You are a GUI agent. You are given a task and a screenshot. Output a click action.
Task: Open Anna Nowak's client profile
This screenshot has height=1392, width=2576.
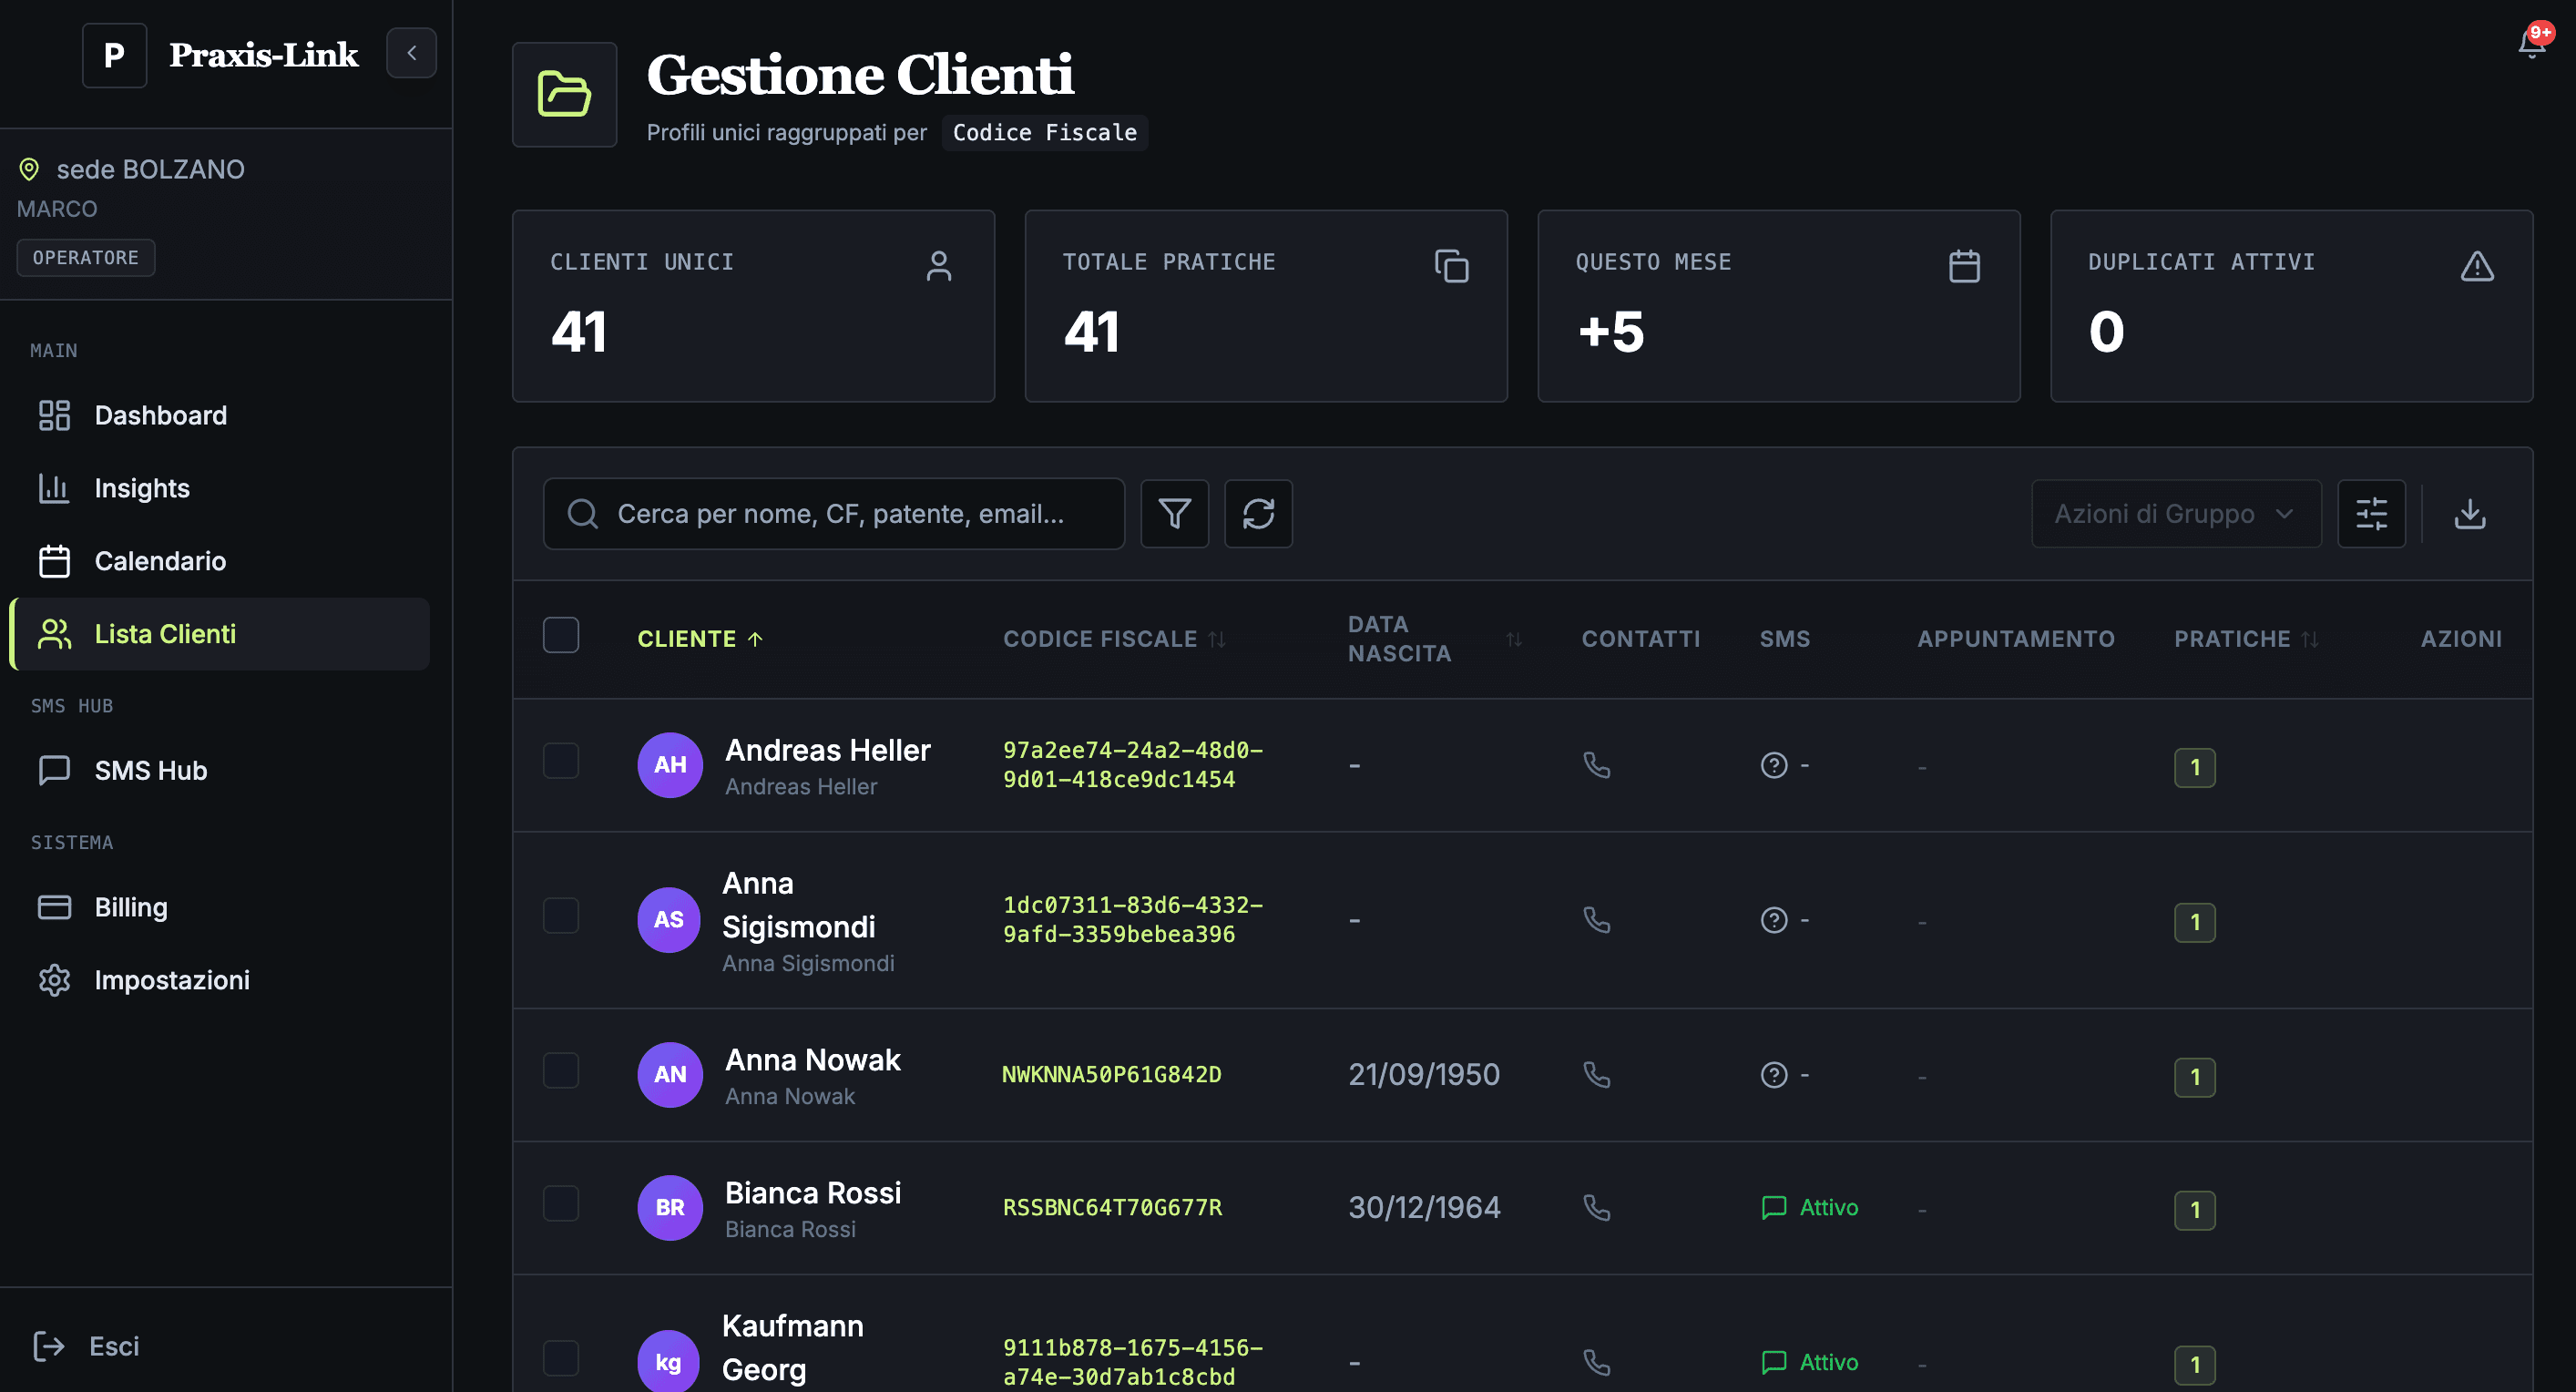[812, 1059]
